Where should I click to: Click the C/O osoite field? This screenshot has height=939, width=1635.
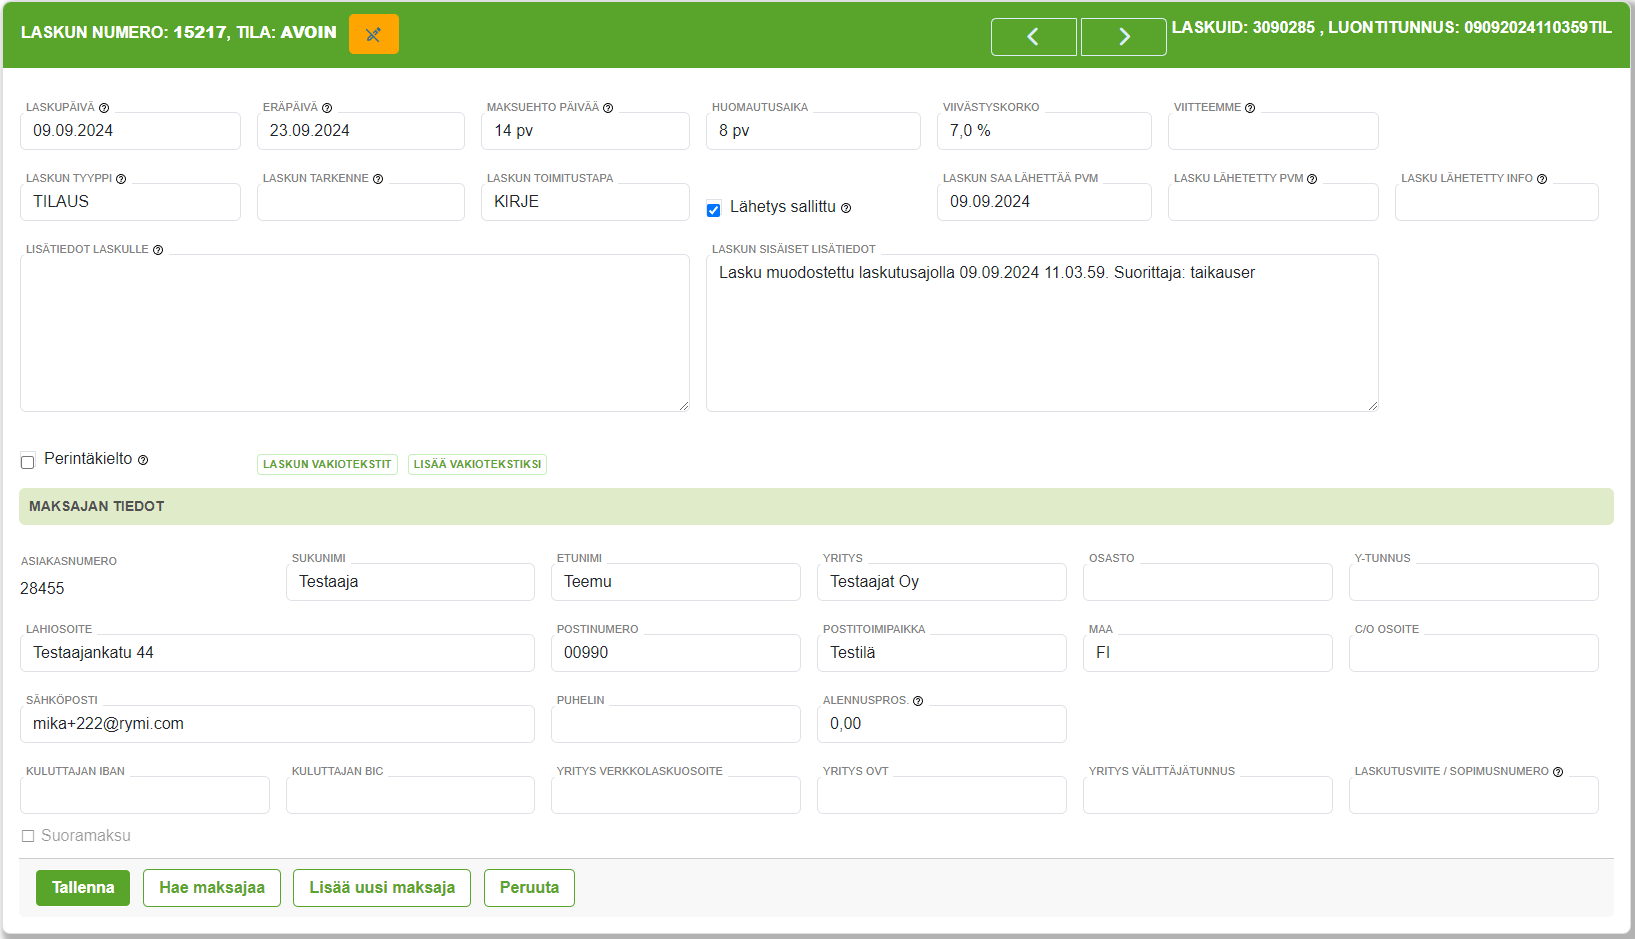1474,653
